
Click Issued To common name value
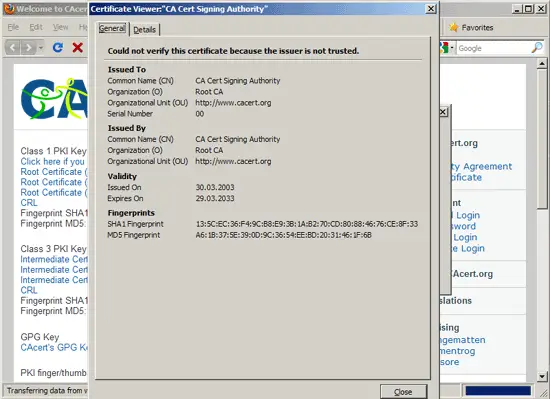click(238, 81)
